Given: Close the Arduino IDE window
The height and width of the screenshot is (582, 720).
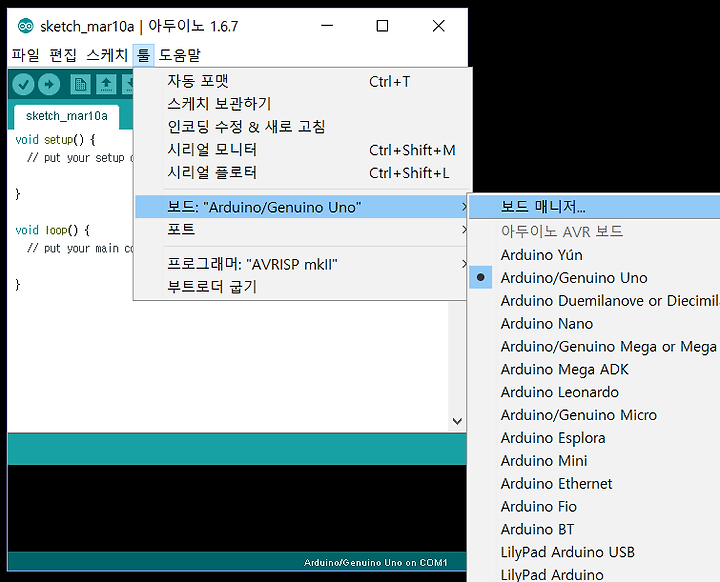Looking at the screenshot, I should (439, 26).
